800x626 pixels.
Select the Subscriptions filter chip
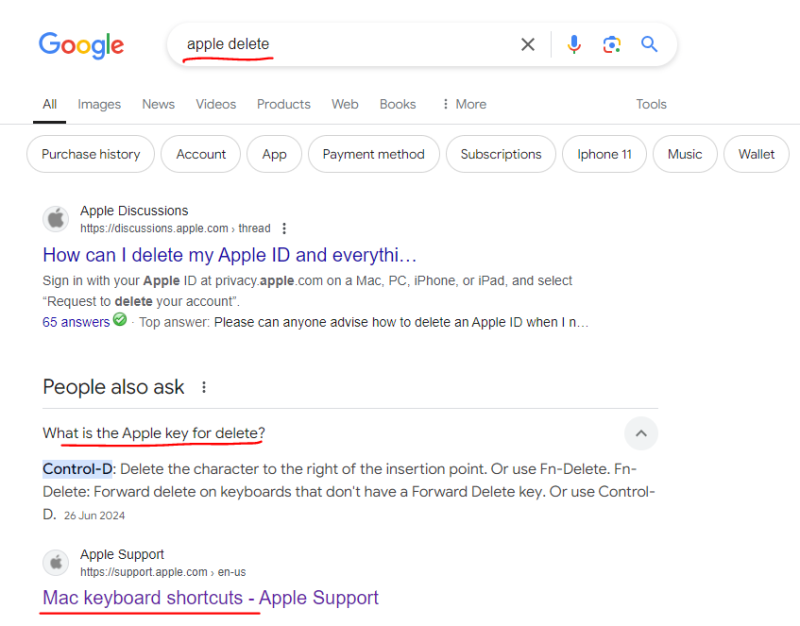click(501, 154)
